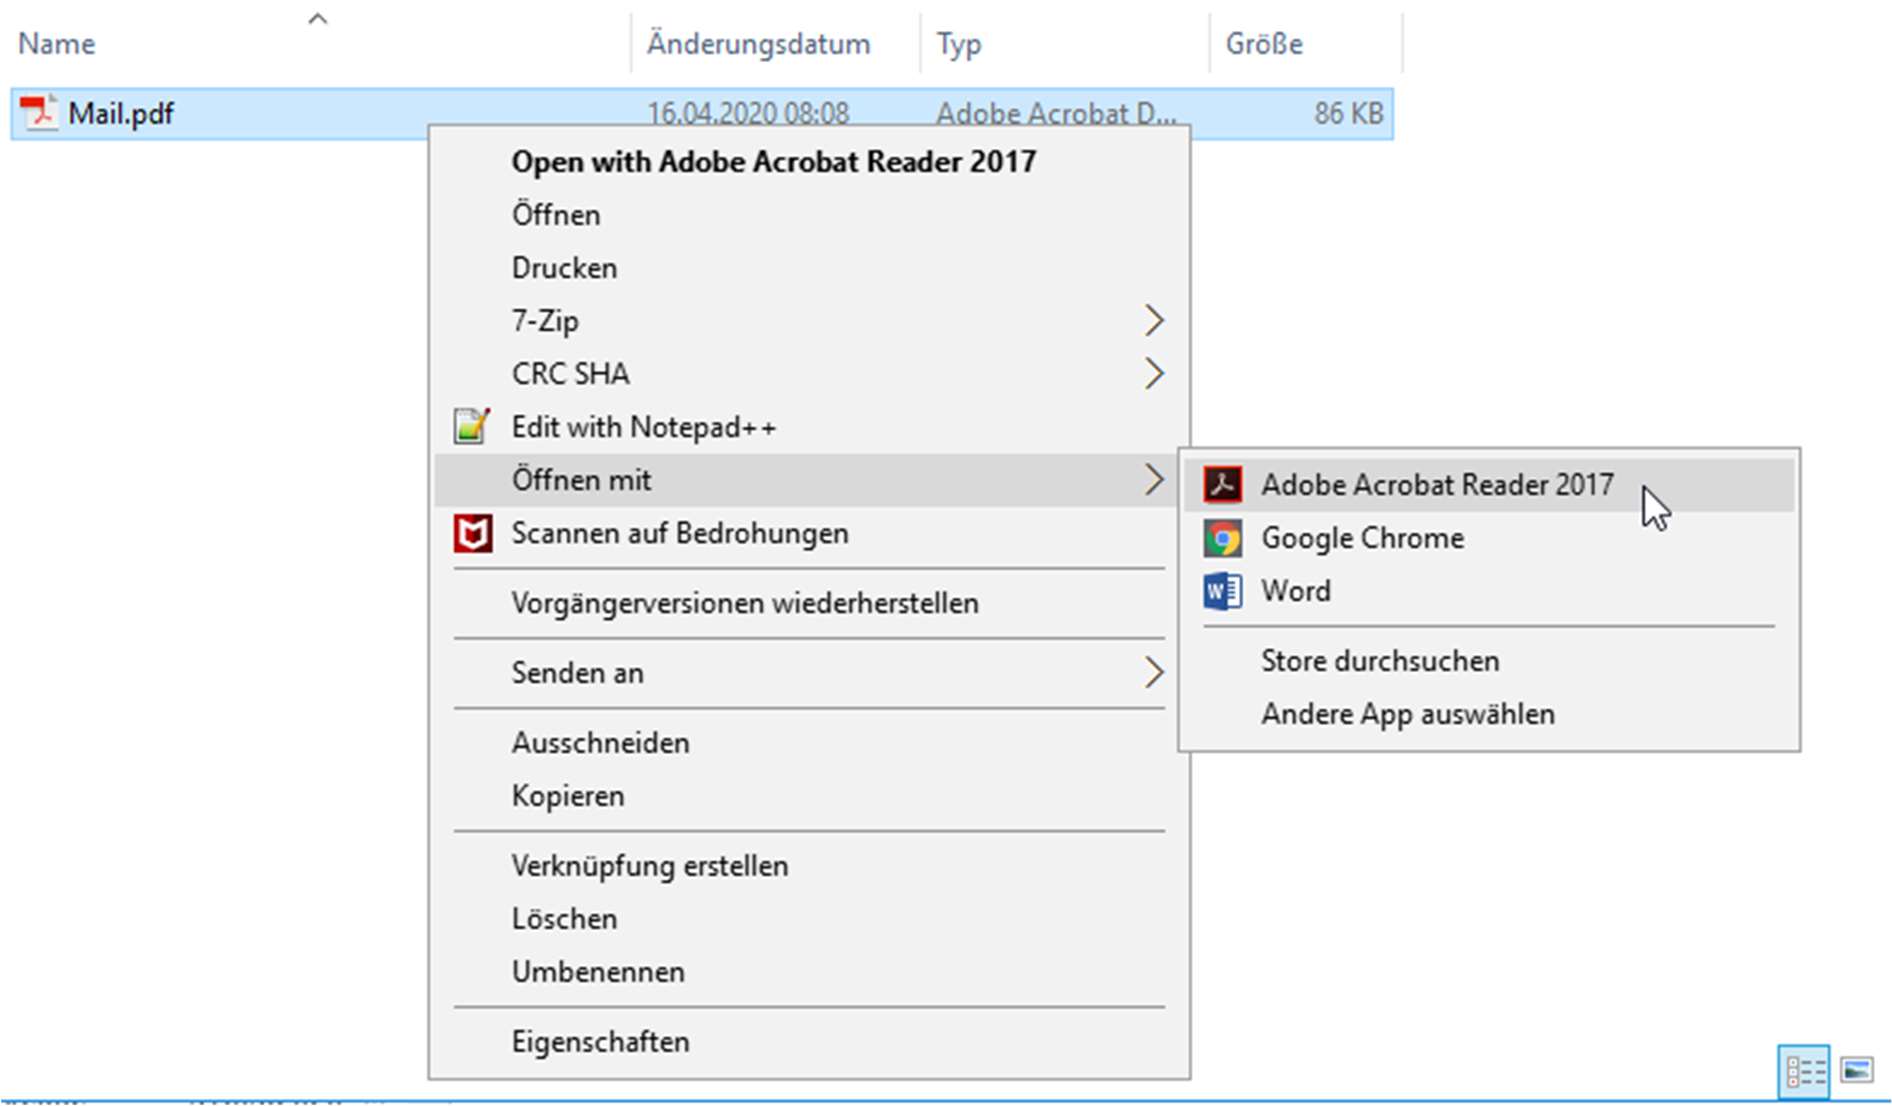1892x1106 pixels.
Task: Open with Word from submenu
Action: pos(1489,591)
